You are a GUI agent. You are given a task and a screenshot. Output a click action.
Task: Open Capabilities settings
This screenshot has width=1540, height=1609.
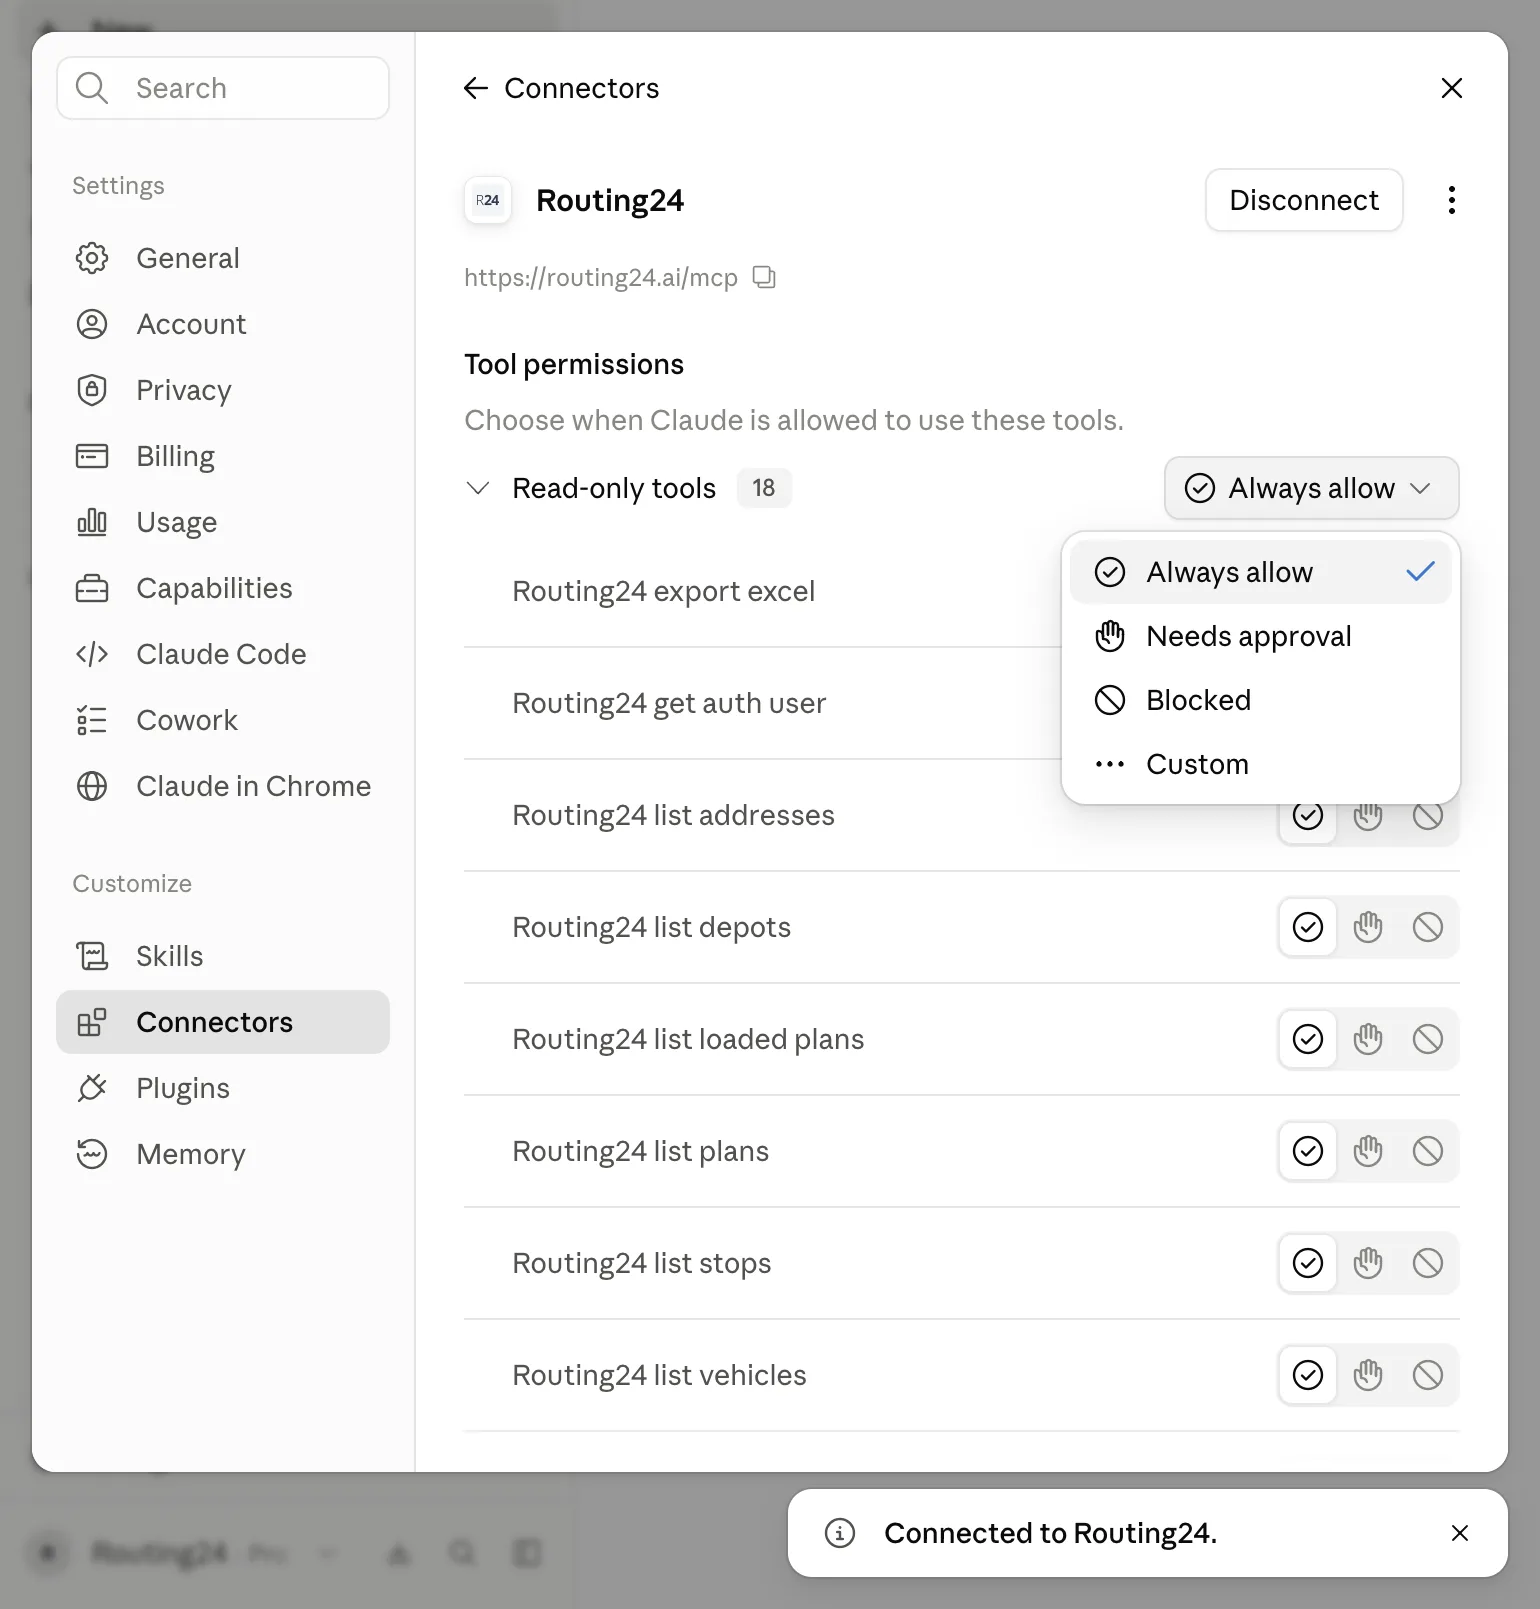[x=223, y=588]
